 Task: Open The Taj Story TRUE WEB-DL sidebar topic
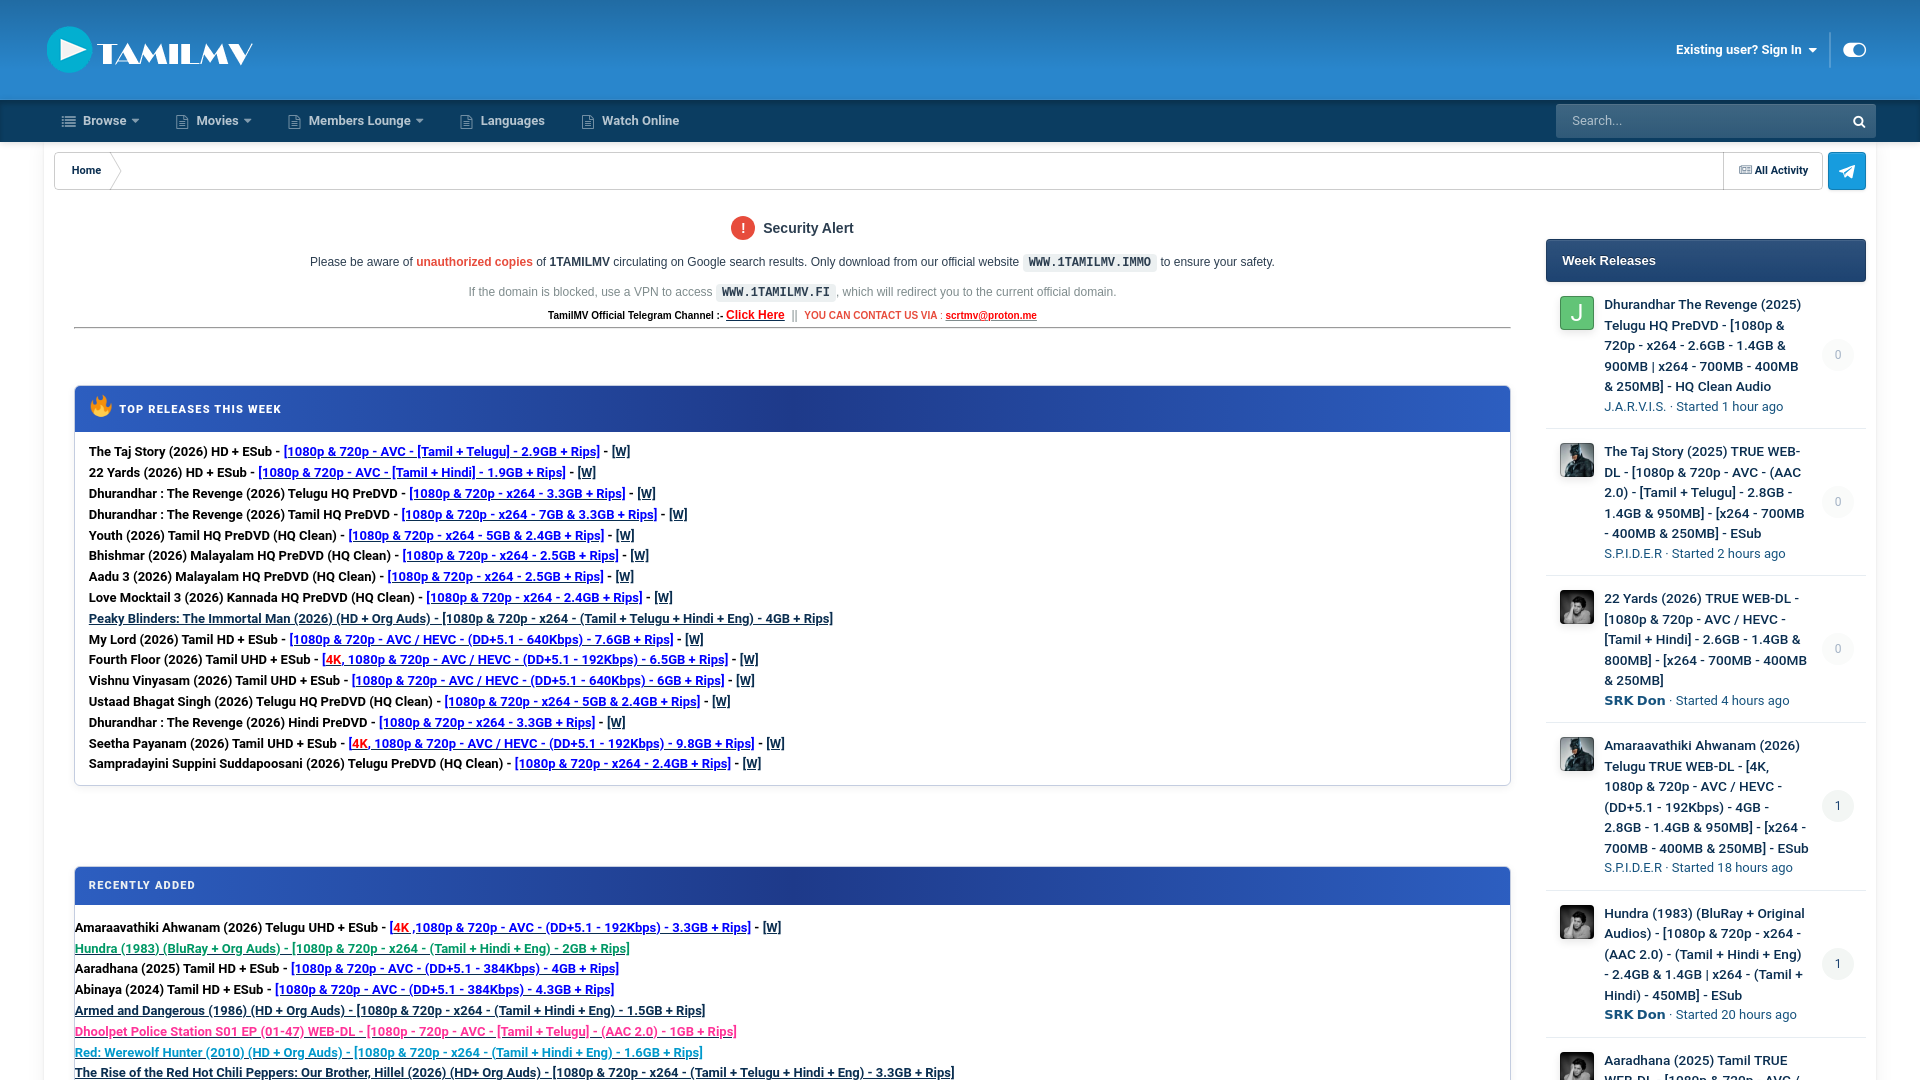pyautogui.click(x=1705, y=493)
